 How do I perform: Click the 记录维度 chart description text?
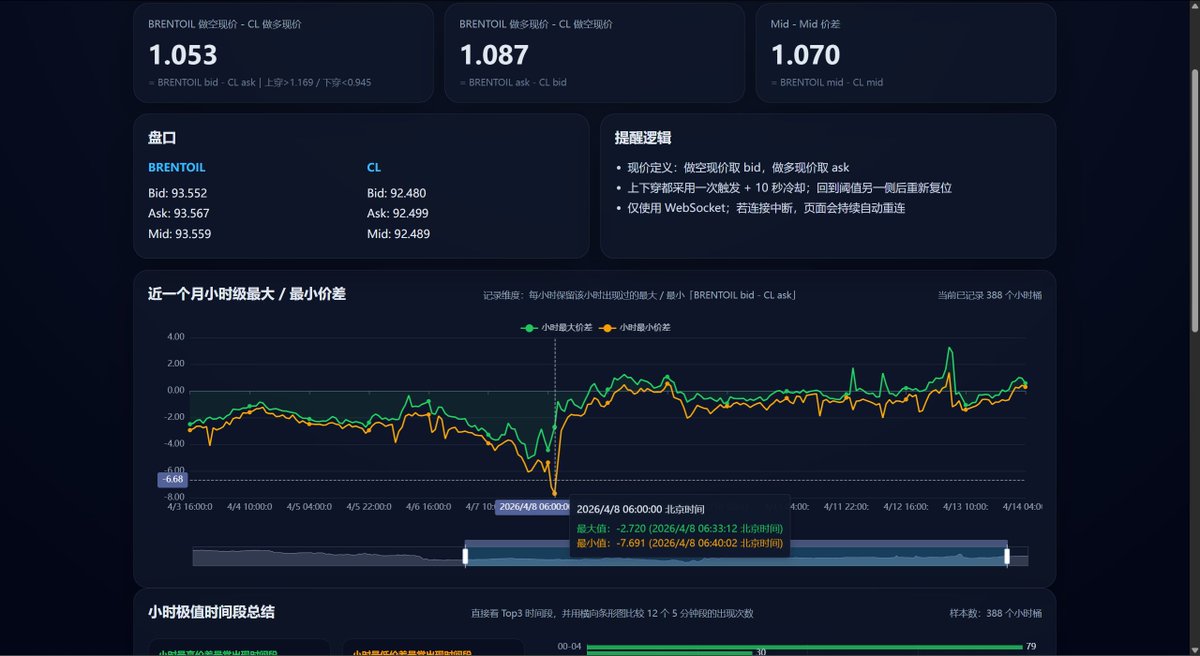click(x=639, y=295)
